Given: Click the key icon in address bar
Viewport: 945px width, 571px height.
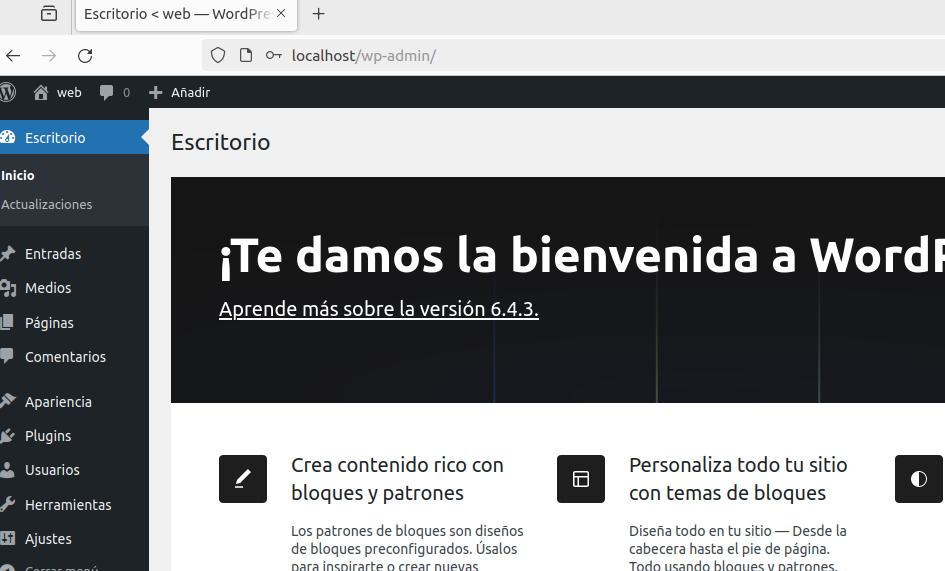Looking at the screenshot, I should (274, 55).
